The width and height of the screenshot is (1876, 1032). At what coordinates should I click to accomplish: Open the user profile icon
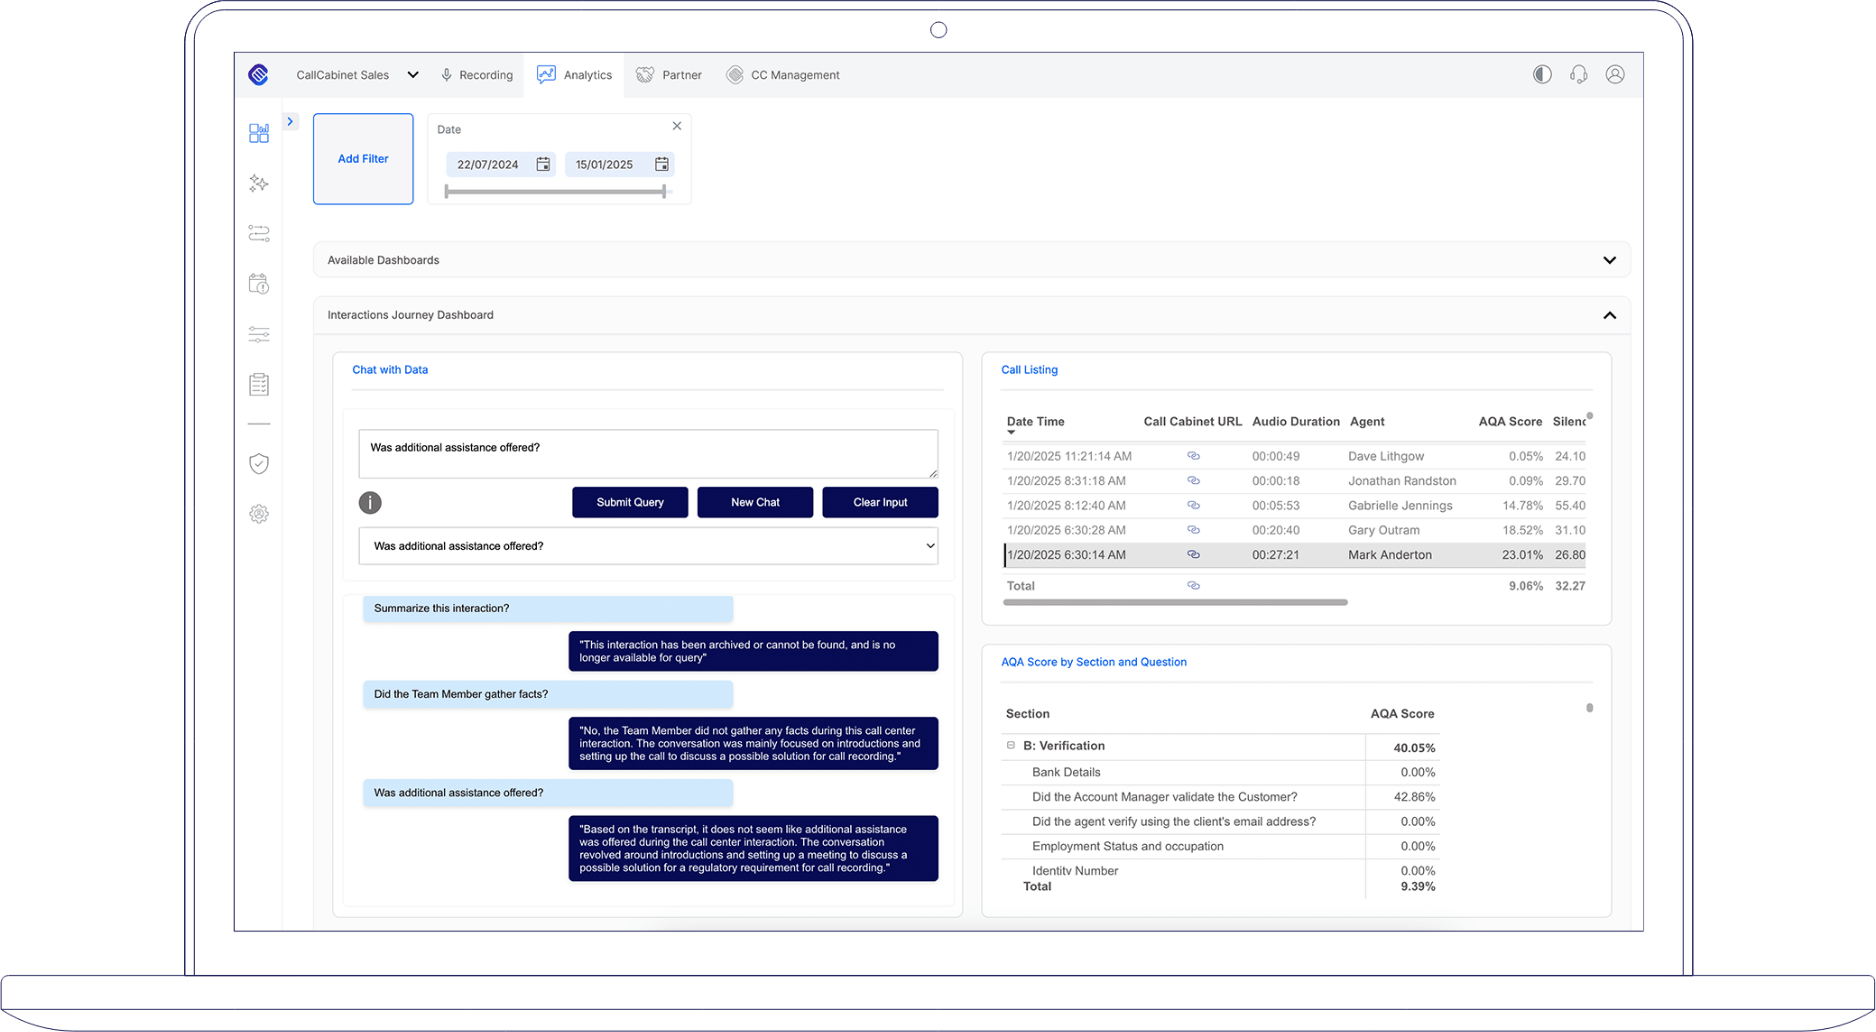(1614, 74)
